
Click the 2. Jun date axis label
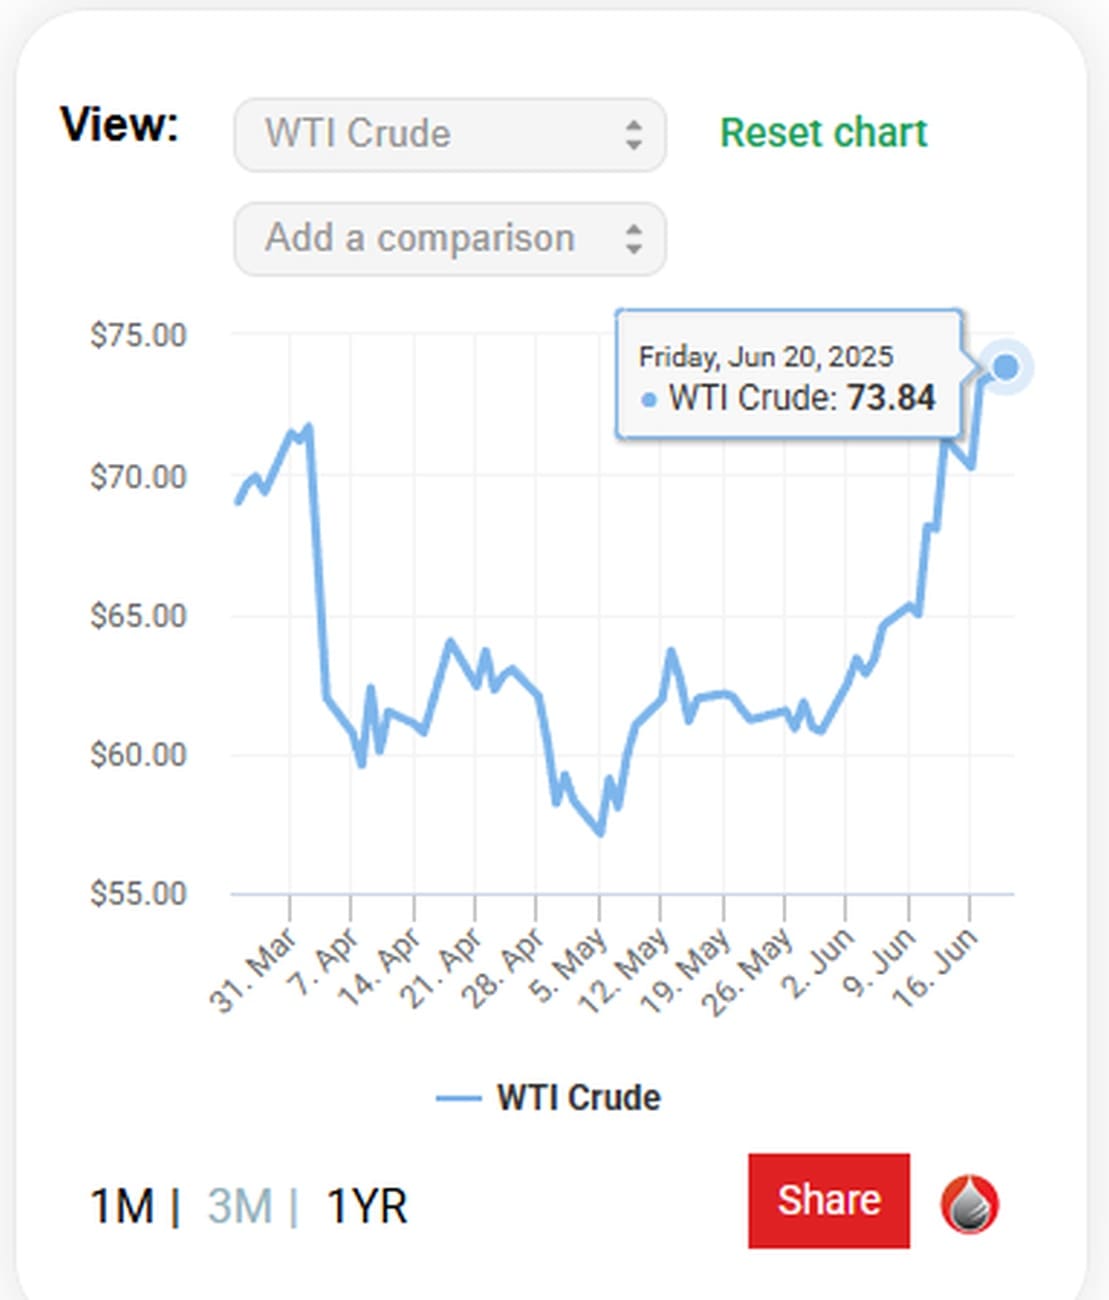pyautogui.click(x=819, y=963)
